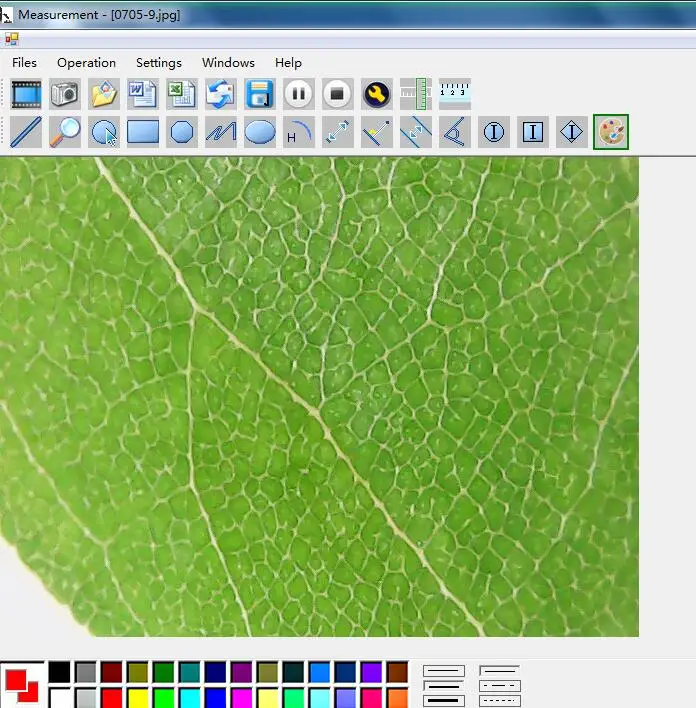Screen dimensions: 696x708
Task: Select the magnifier zoom tool
Action: pyautogui.click(x=65, y=132)
